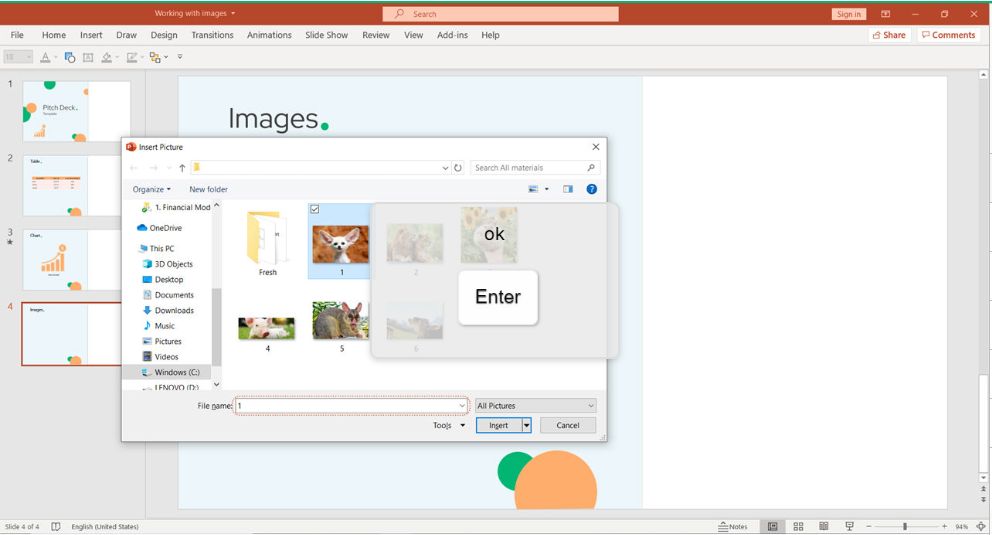Open the Customize Quick Access Toolbar arrow
Viewport: 992px width, 535px height.
pos(180,57)
